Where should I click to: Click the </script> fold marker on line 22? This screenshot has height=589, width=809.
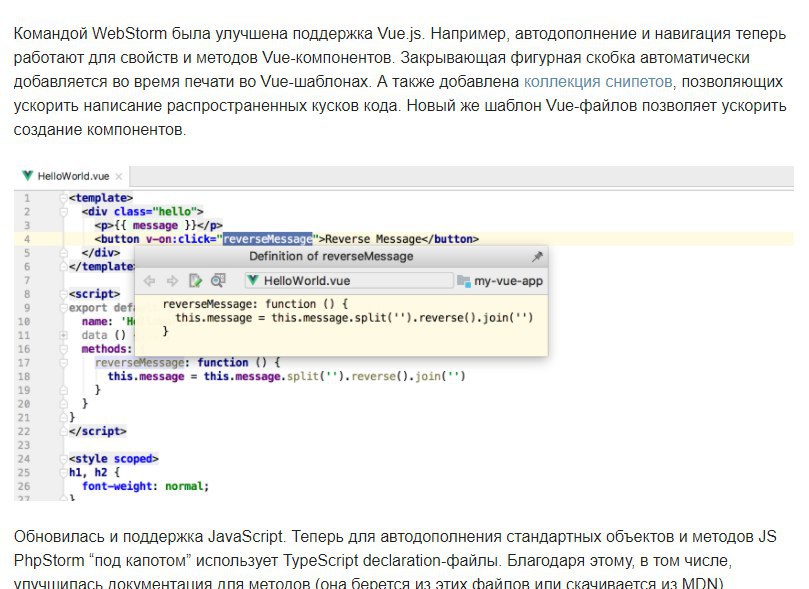(63, 431)
